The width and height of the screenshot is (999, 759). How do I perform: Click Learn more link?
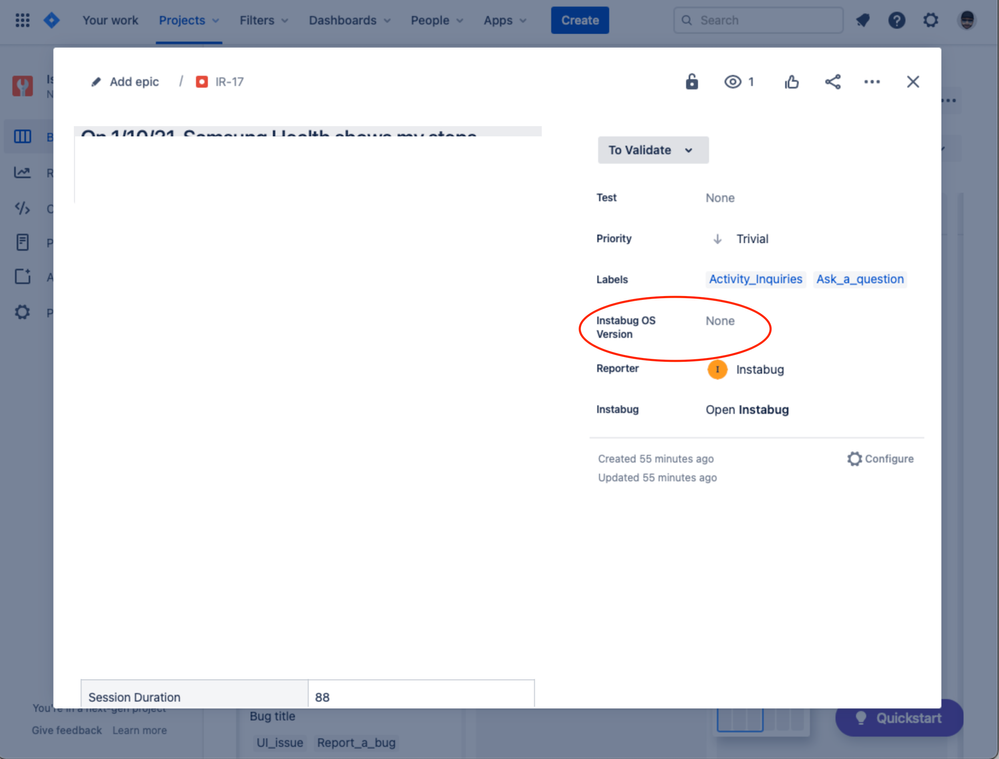tap(140, 730)
